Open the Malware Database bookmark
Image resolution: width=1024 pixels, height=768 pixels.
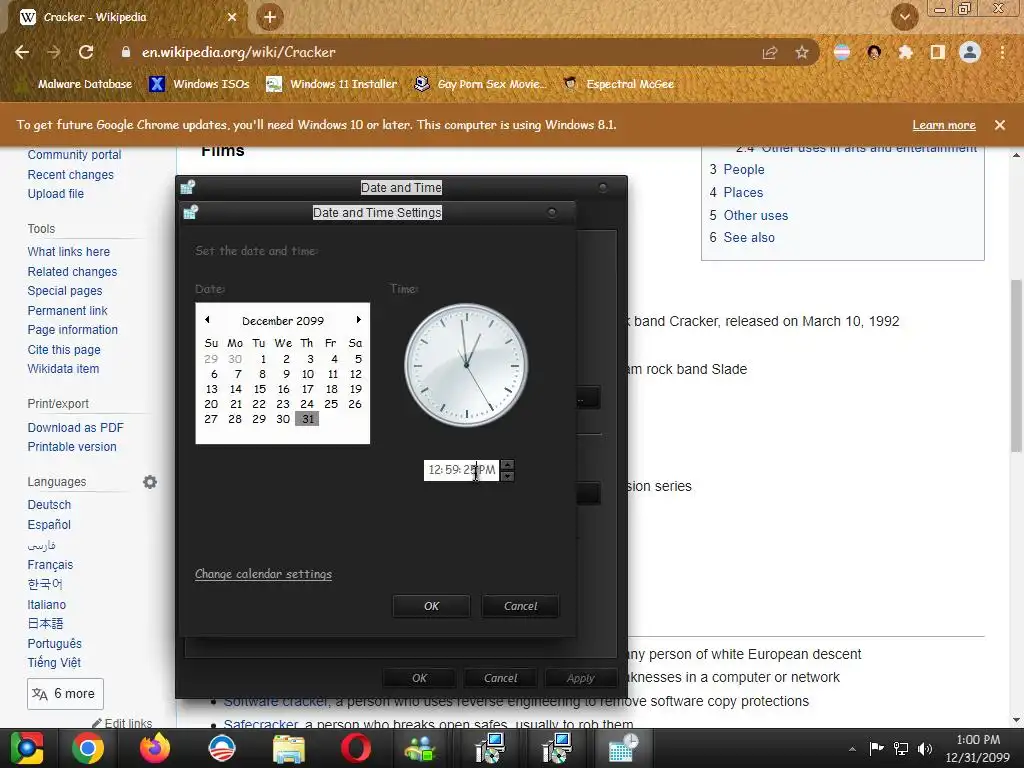click(x=76, y=84)
